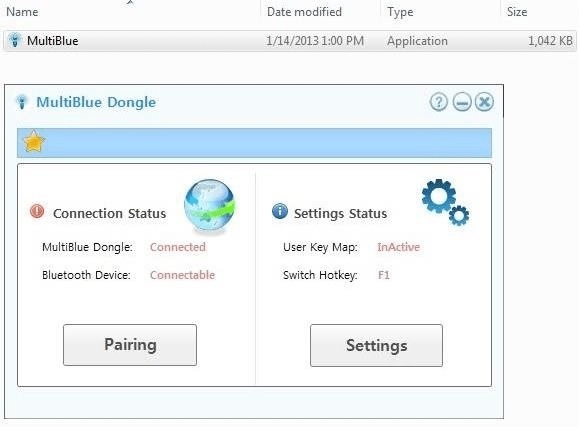579x427 pixels.
Task: Click the yellow star icon in blue bar
Action: pyautogui.click(x=34, y=142)
